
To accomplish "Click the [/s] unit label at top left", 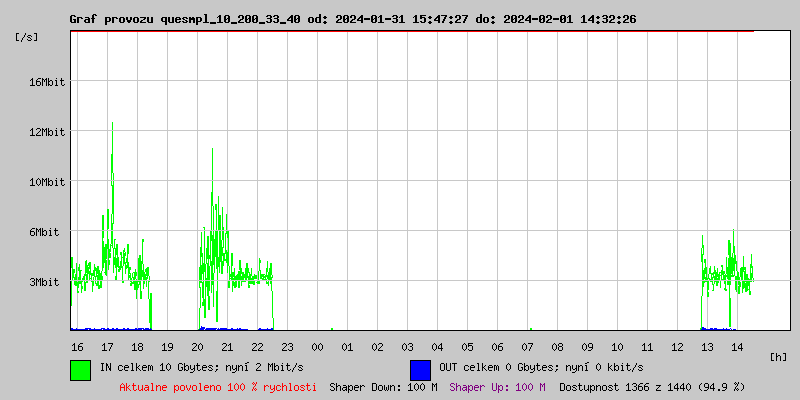I will 27,37.
